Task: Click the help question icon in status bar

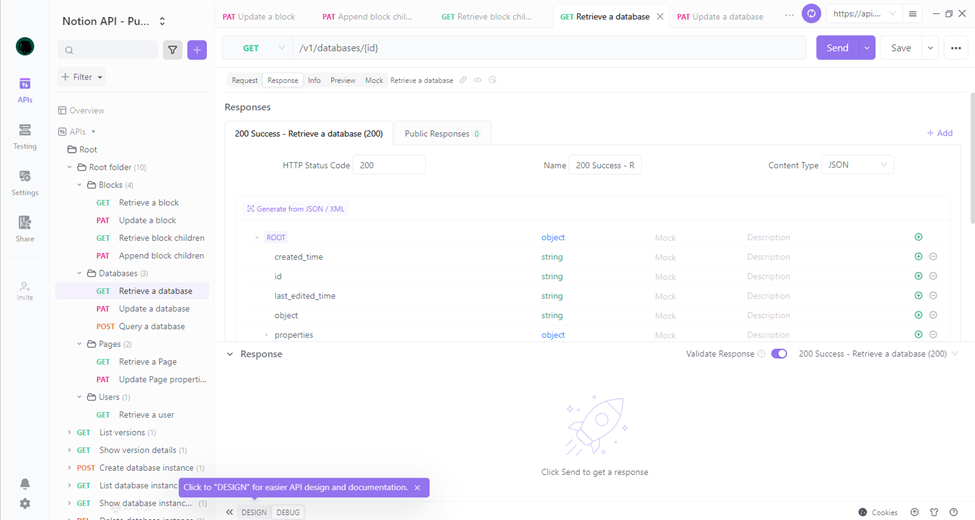Action: 953,512
